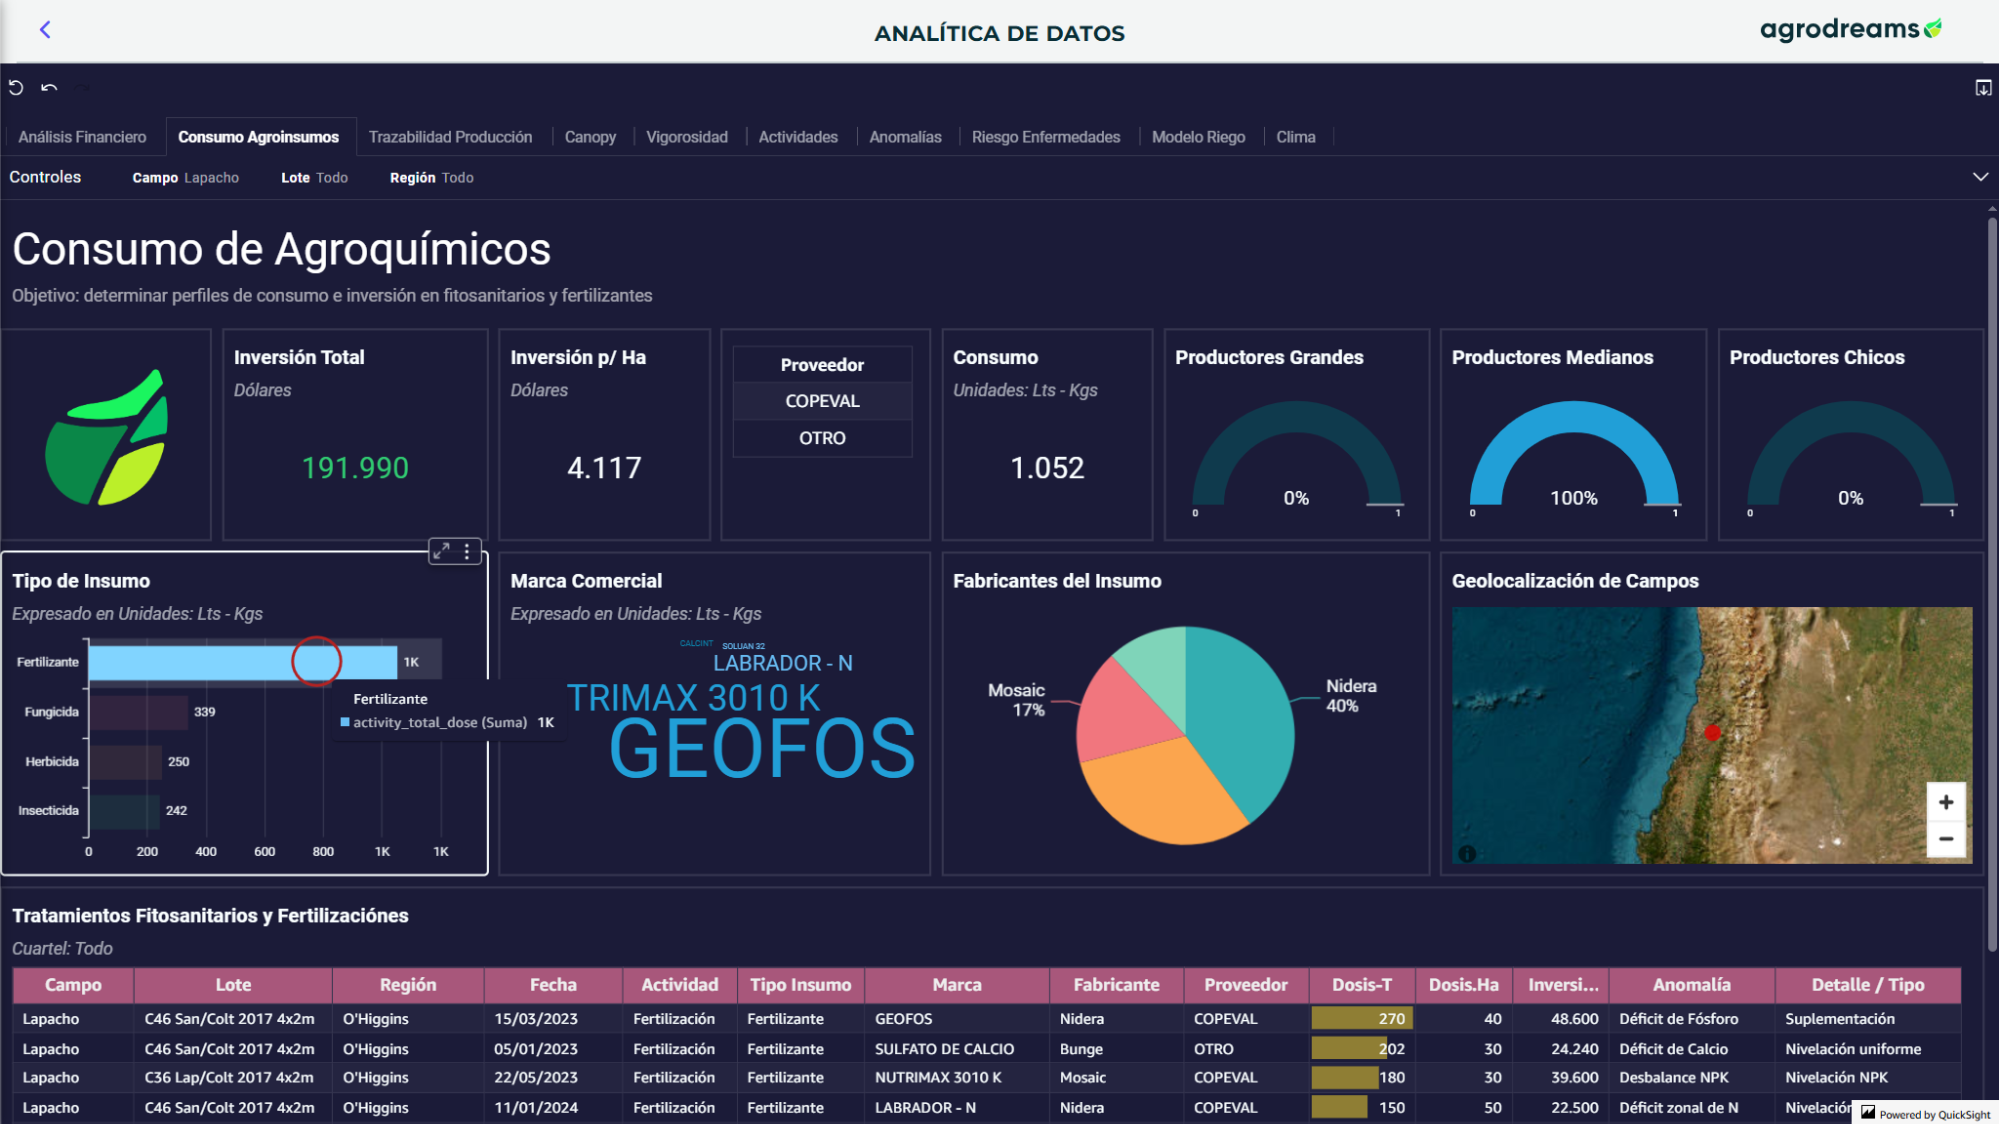Screen dimensions: 1999x1125
Task: Maximize the Tipo de Insumo visual
Action: 441,551
